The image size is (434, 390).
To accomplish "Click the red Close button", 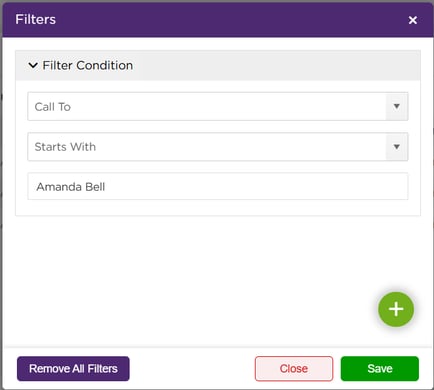I will pyautogui.click(x=294, y=369).
